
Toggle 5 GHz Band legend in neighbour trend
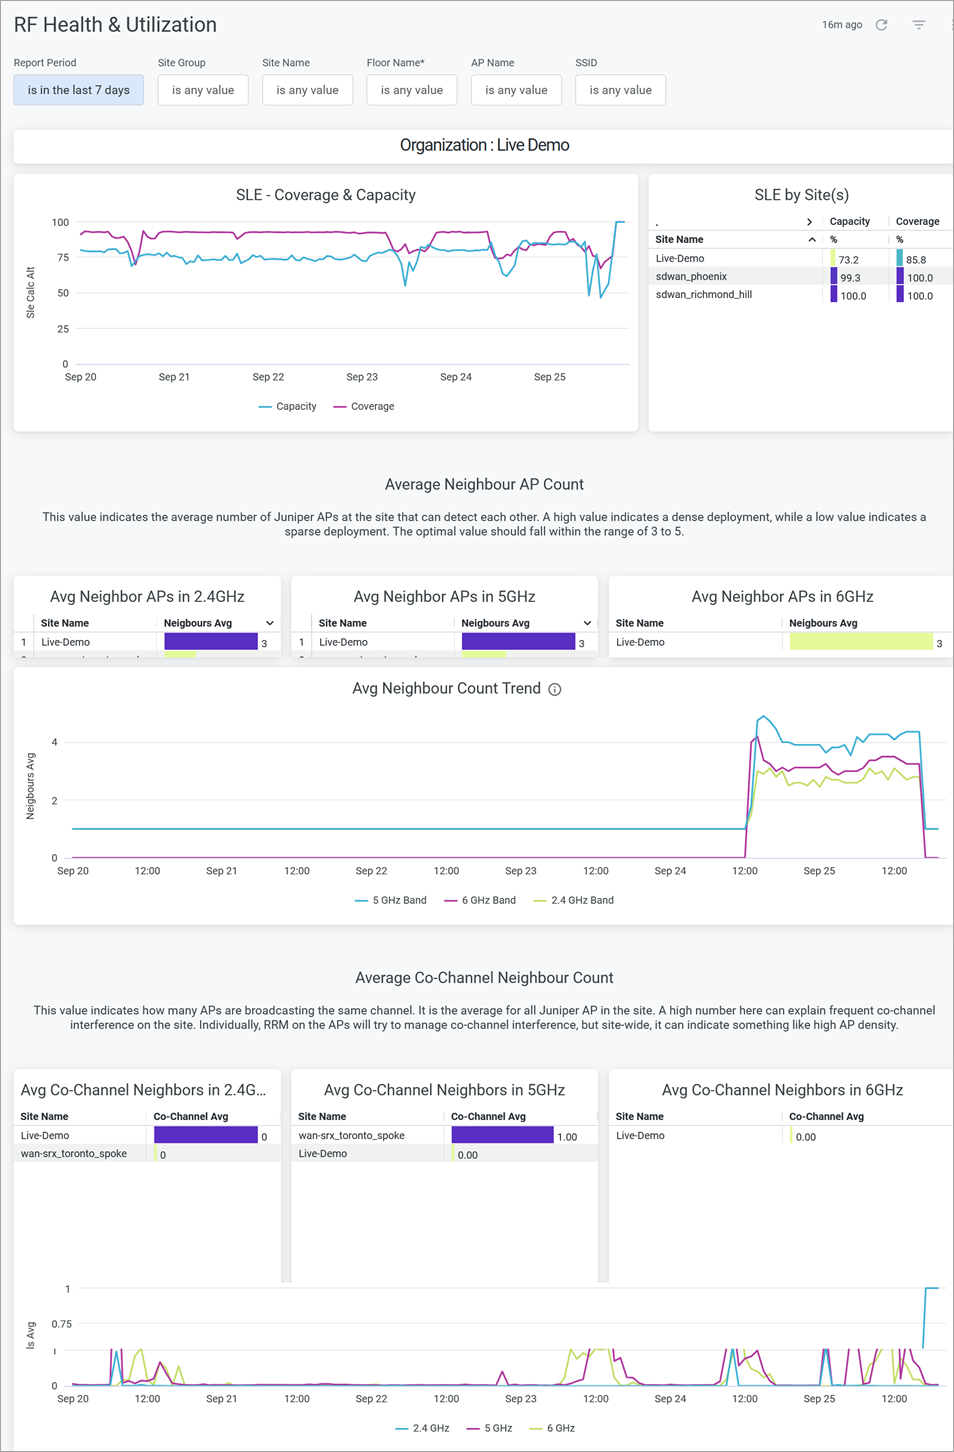coord(391,901)
